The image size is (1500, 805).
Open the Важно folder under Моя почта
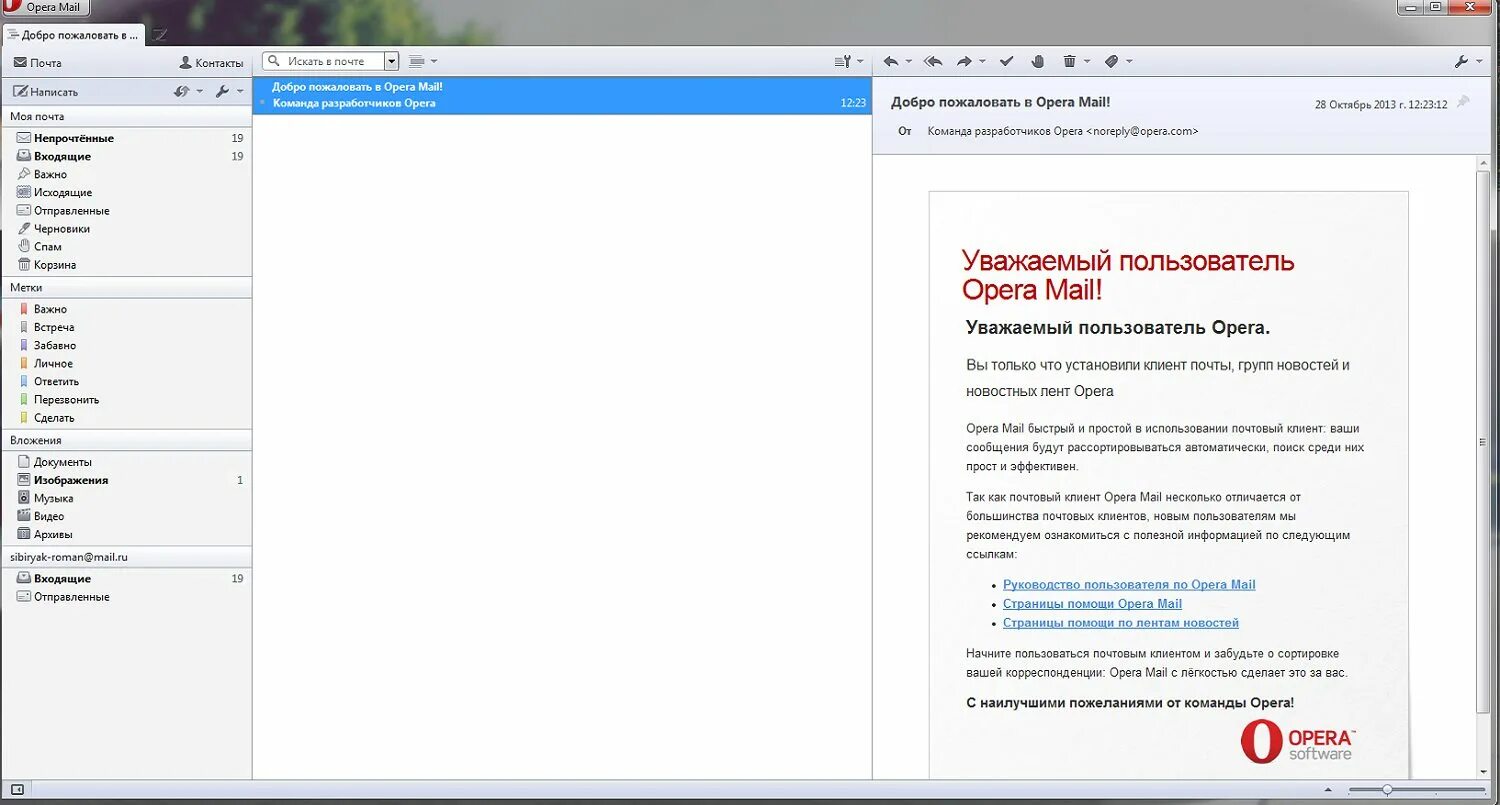pos(126,174)
